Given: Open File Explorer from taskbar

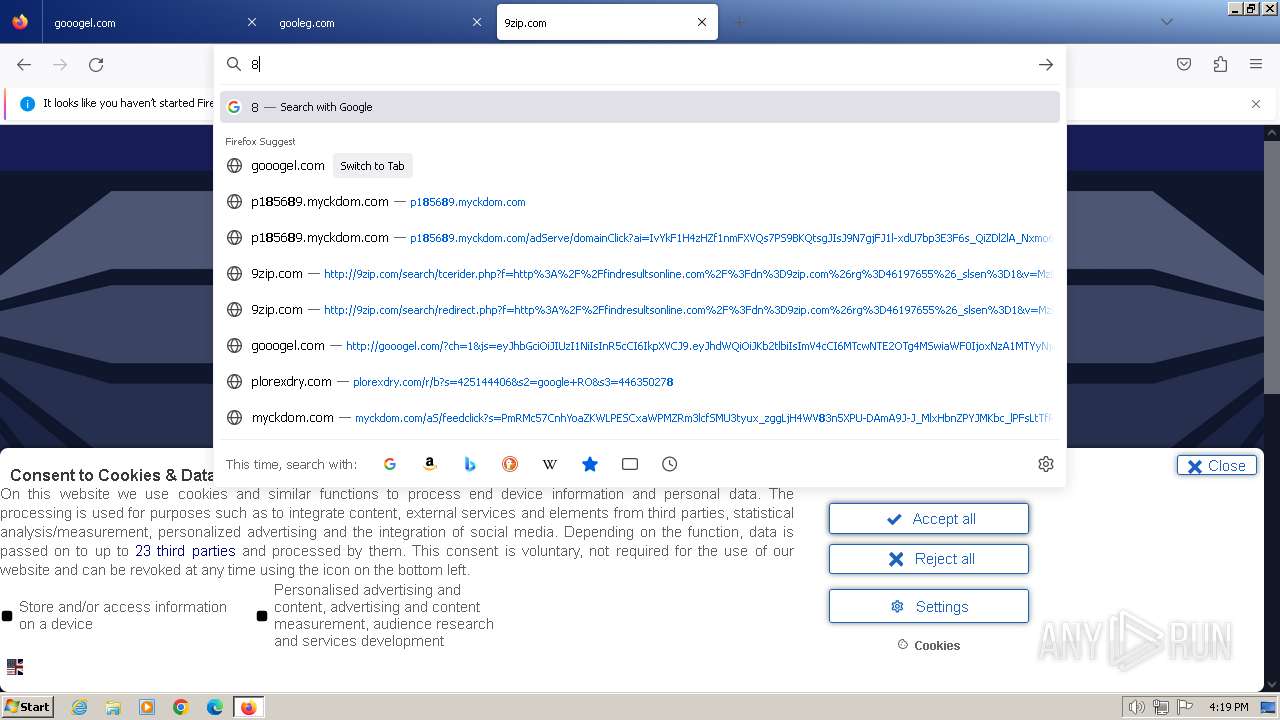Looking at the screenshot, I should [x=113, y=707].
